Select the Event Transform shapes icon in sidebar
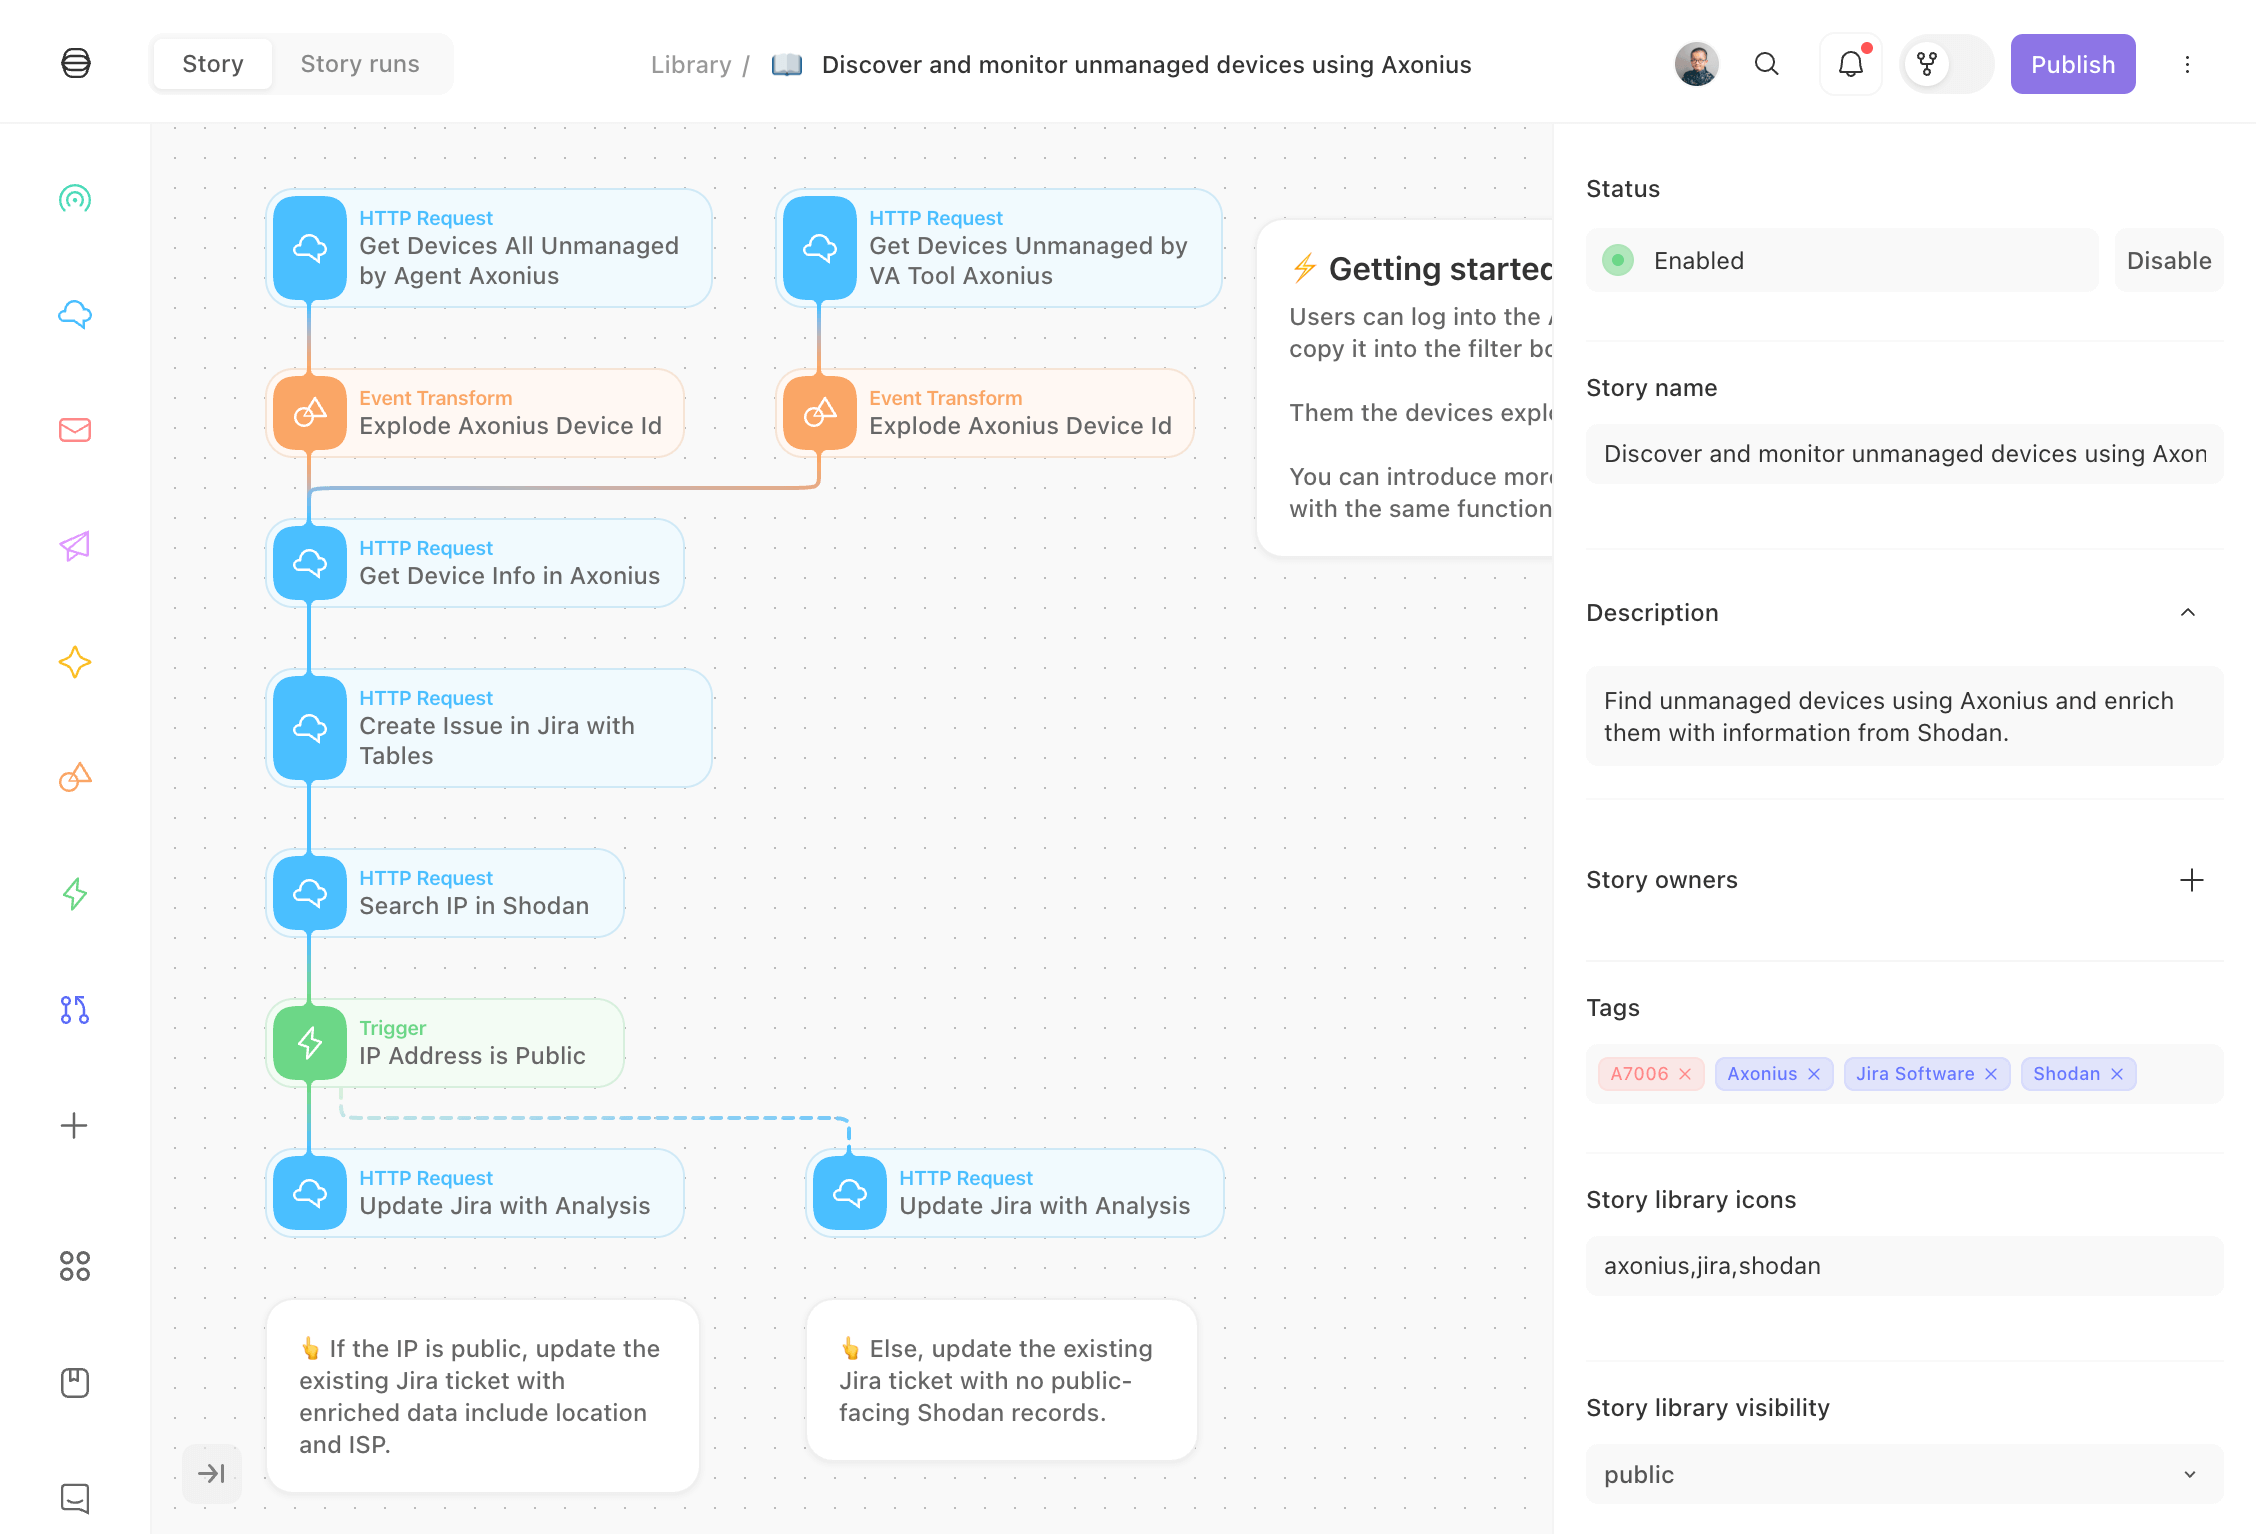Viewport: 2256px width, 1534px height. click(x=75, y=778)
